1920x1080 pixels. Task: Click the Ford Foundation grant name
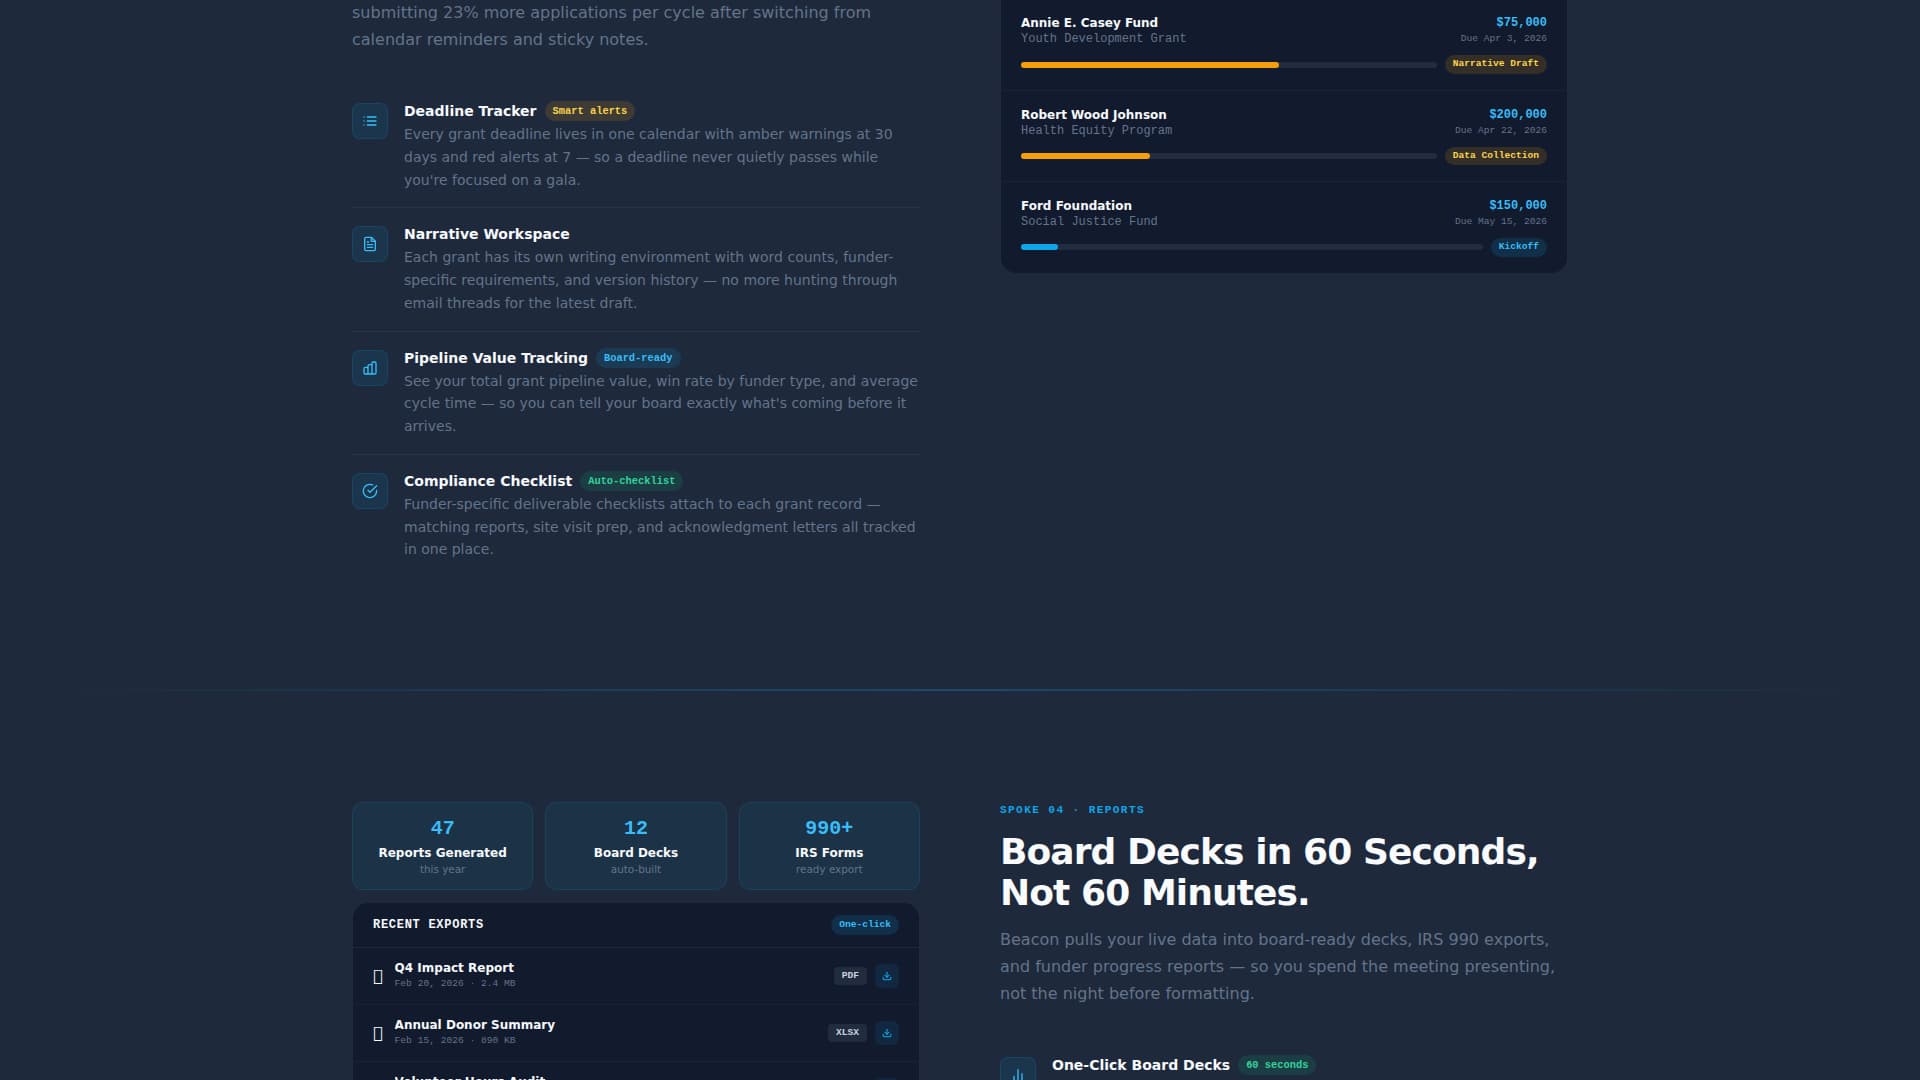1076,206
